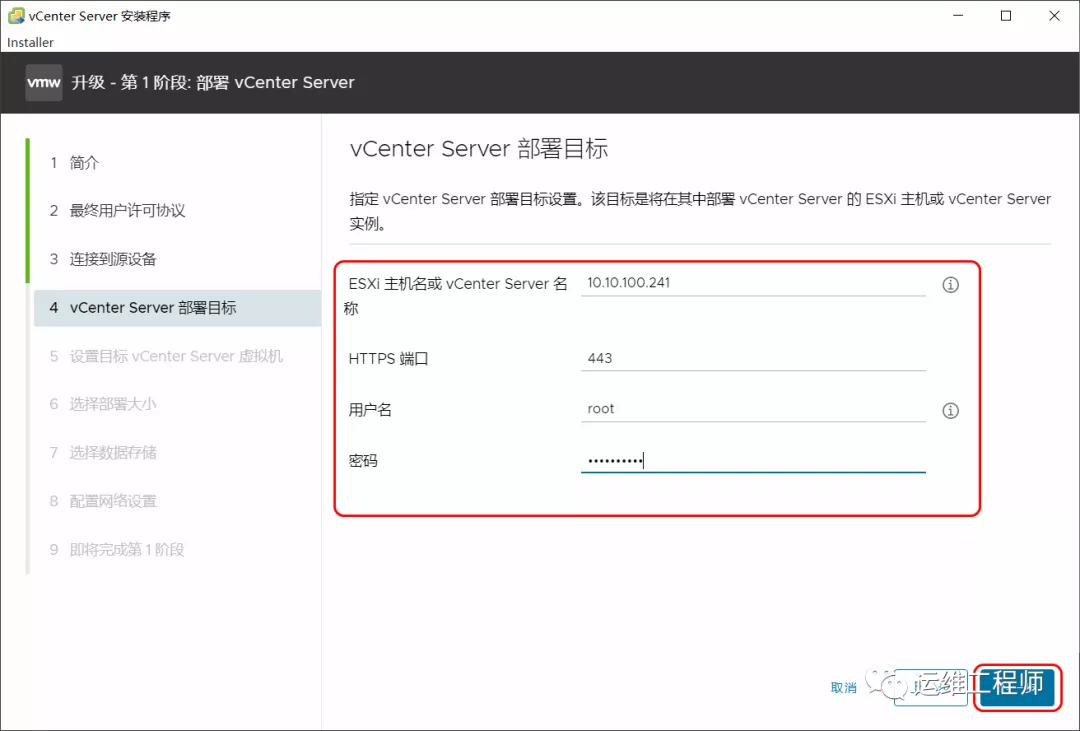Select step 4 vCenter Server 部署目标

[x=153, y=308]
